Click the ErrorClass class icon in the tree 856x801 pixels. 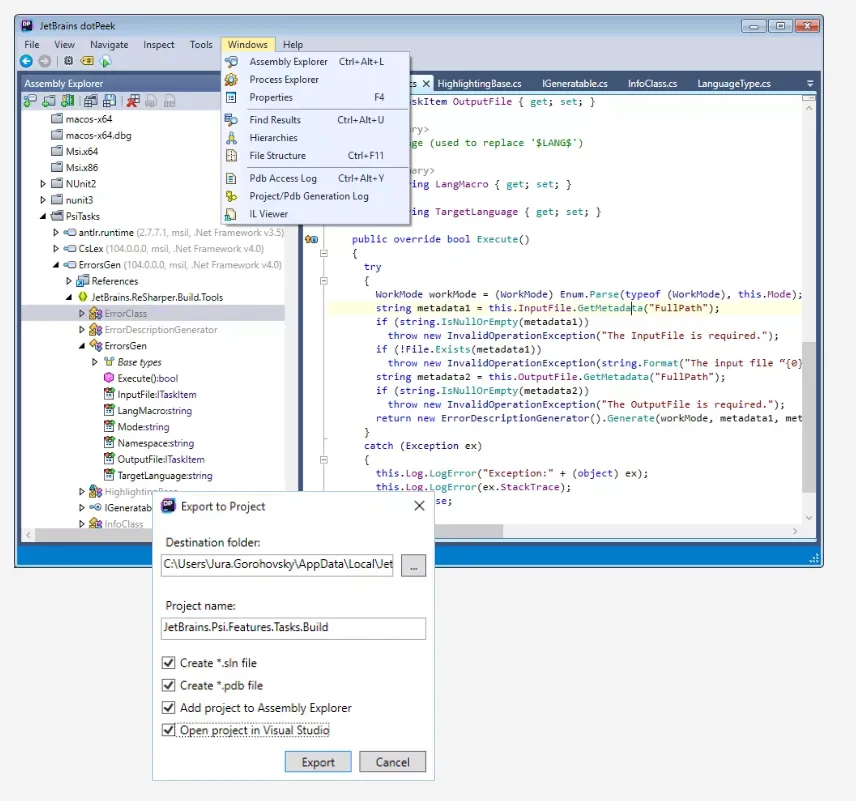coord(96,313)
